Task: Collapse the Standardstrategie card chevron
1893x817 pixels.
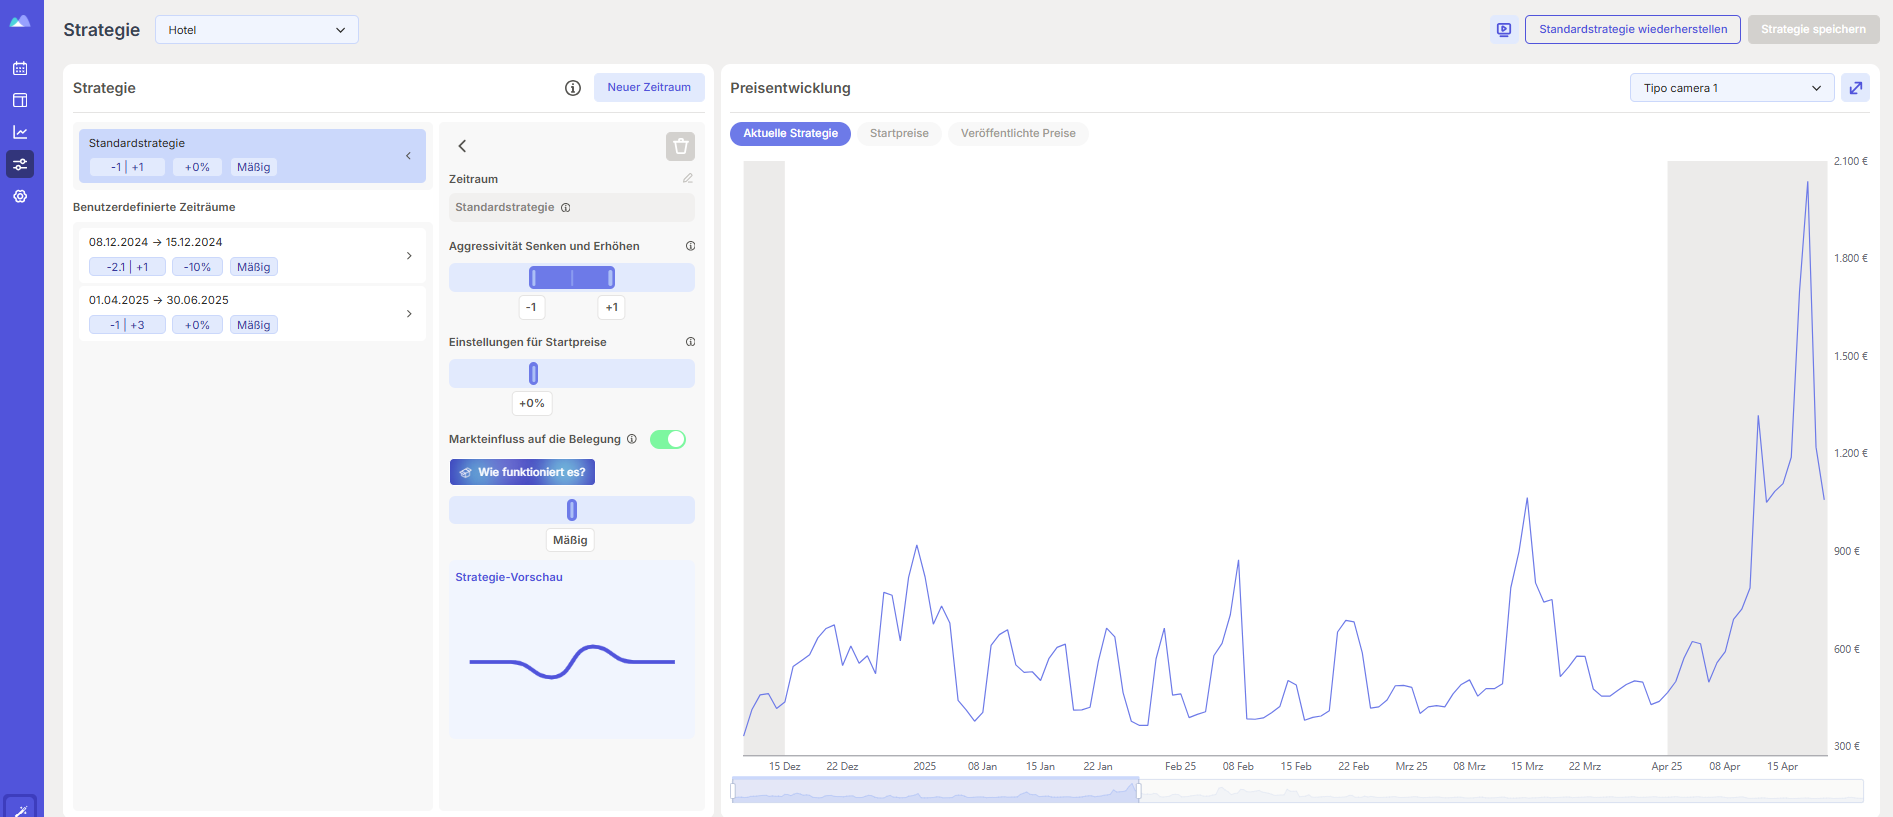Action: [408, 156]
